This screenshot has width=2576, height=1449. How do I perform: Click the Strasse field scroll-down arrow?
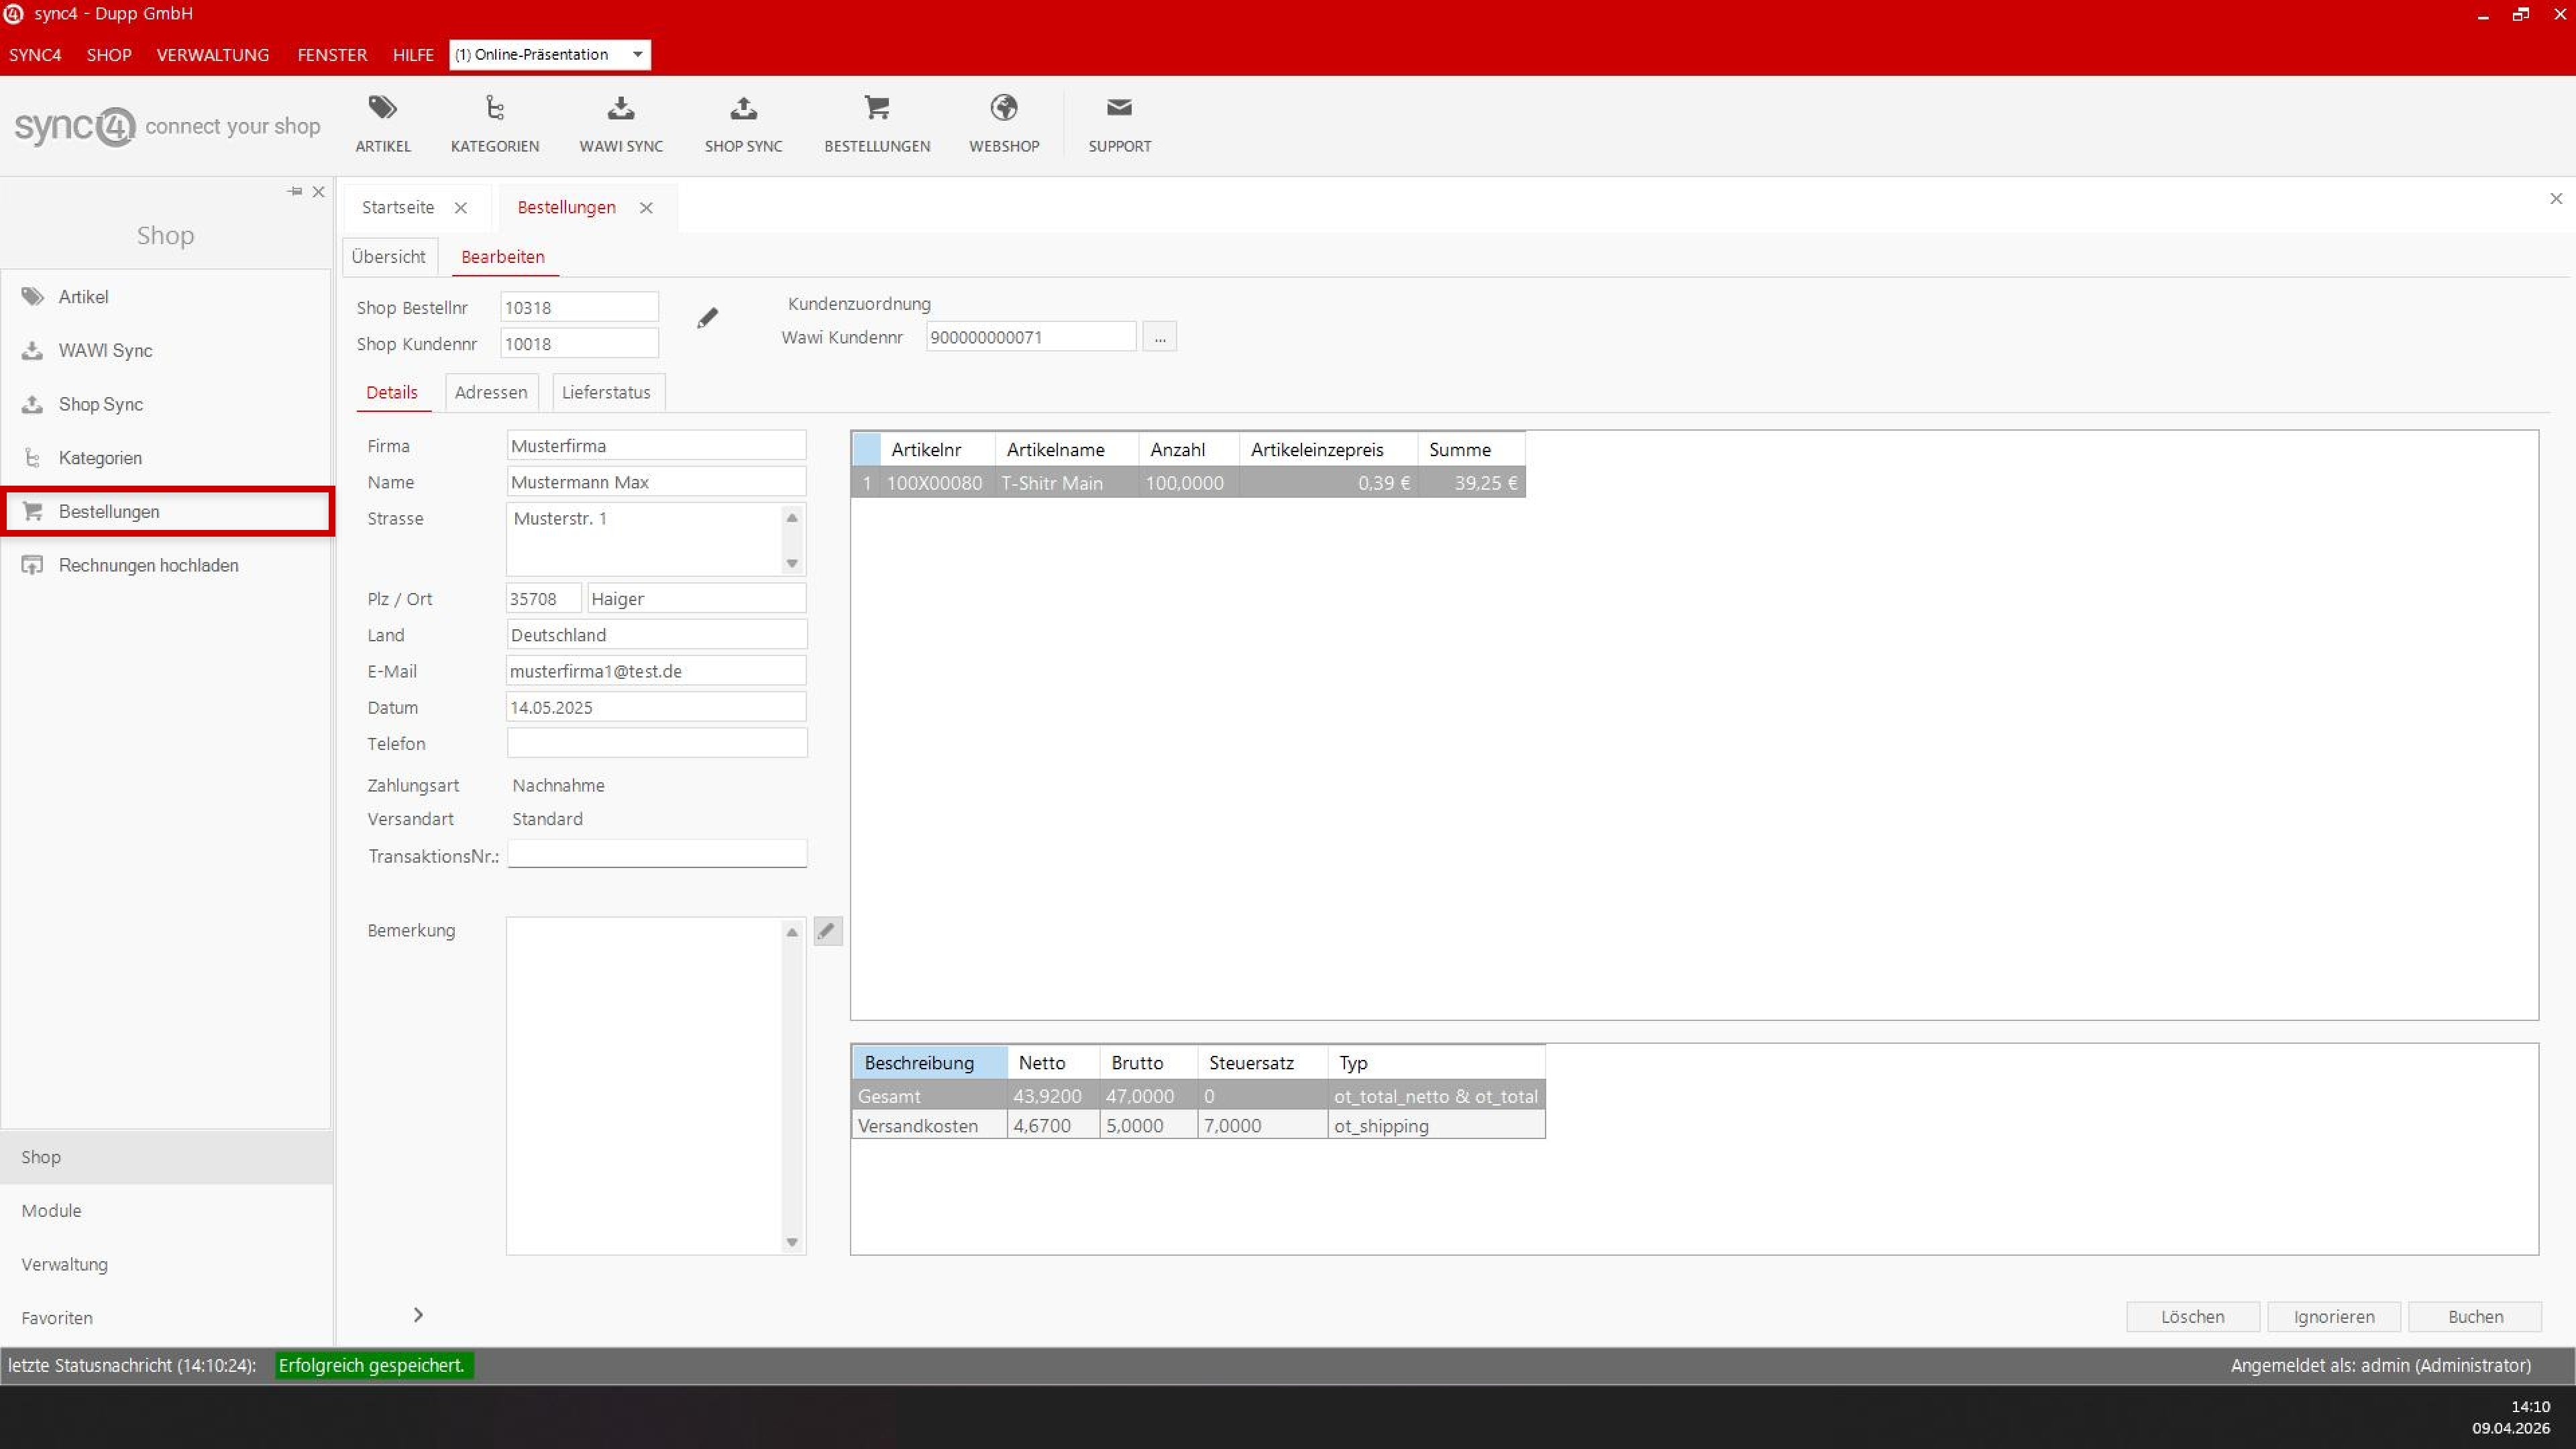[791, 563]
